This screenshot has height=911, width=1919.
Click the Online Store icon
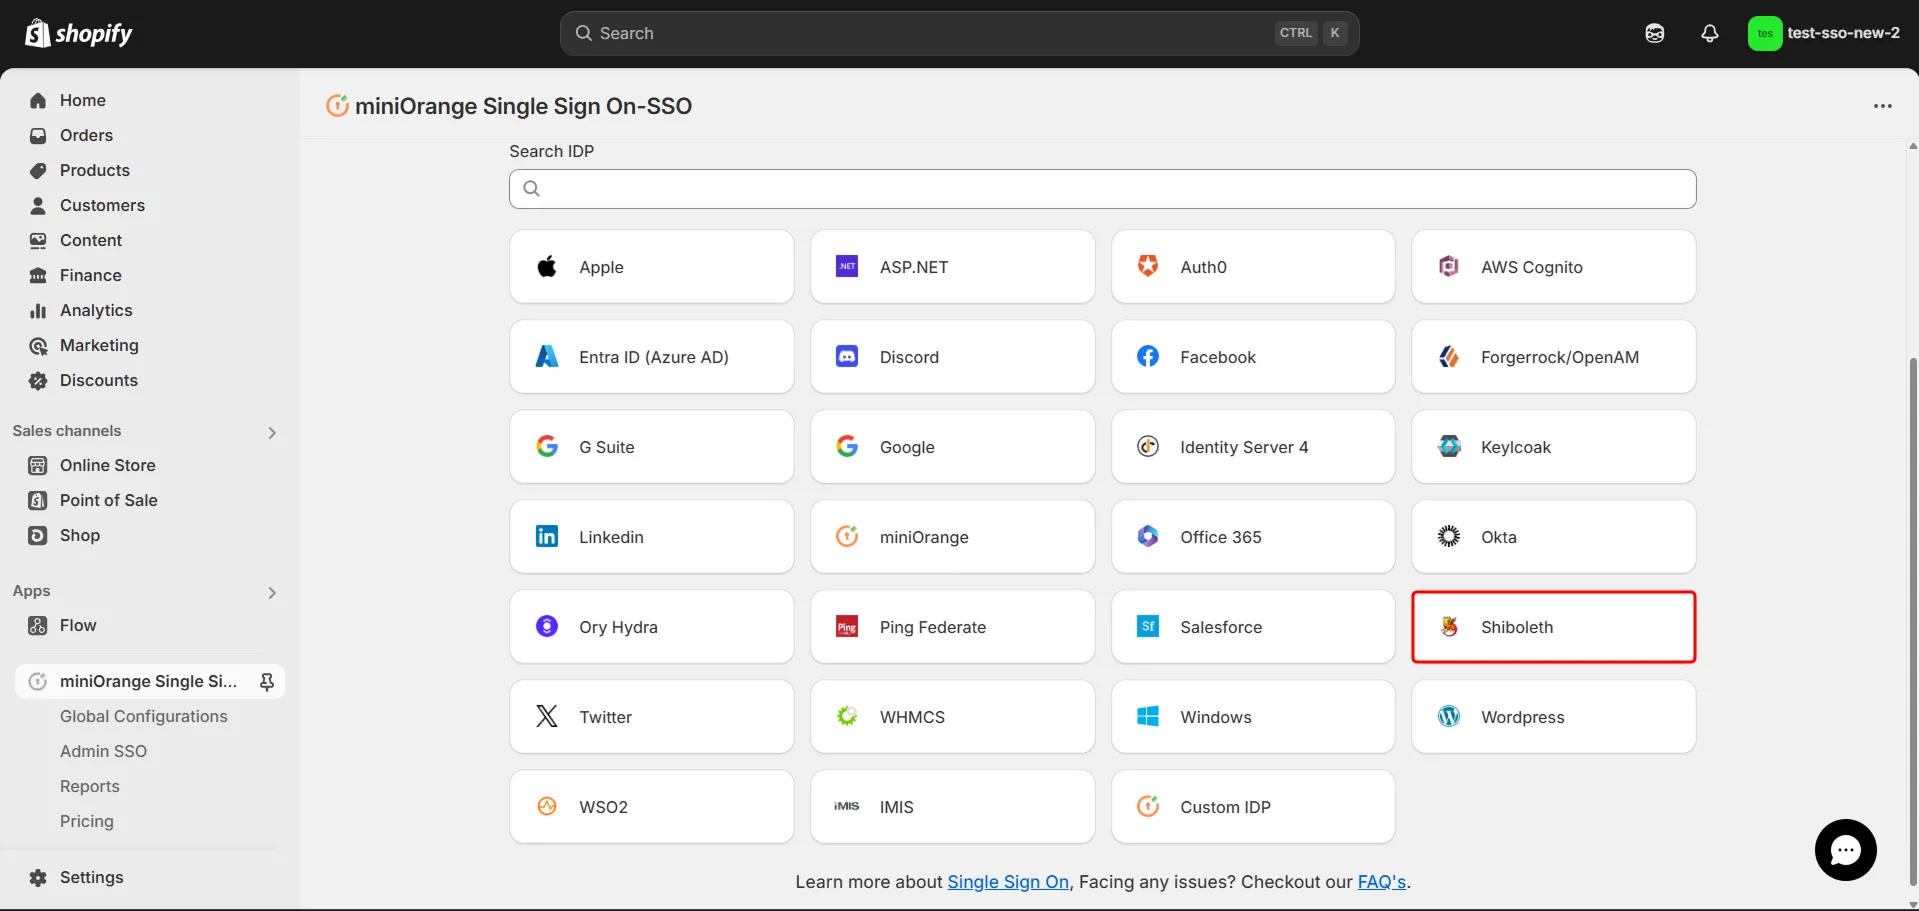click(x=38, y=466)
